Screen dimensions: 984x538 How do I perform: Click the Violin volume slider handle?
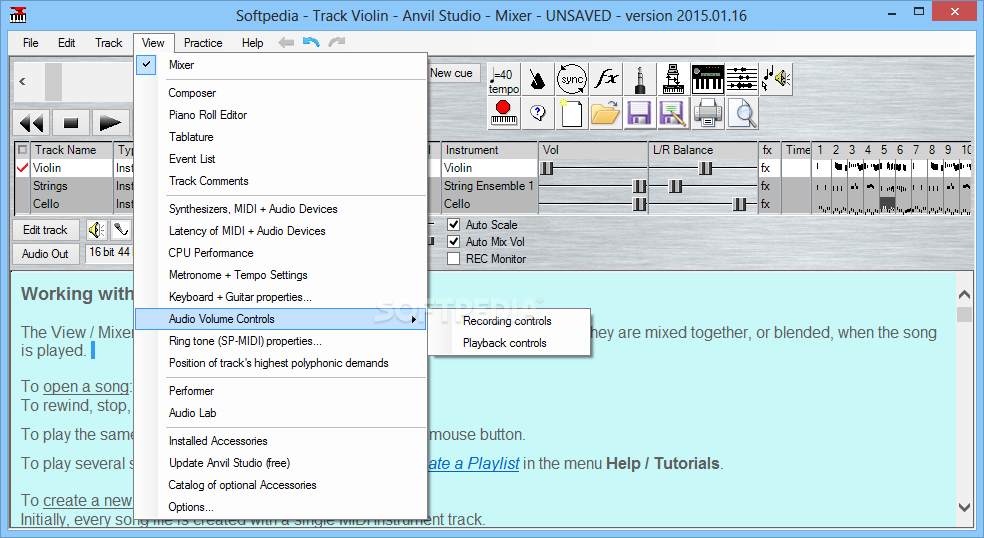click(x=547, y=168)
